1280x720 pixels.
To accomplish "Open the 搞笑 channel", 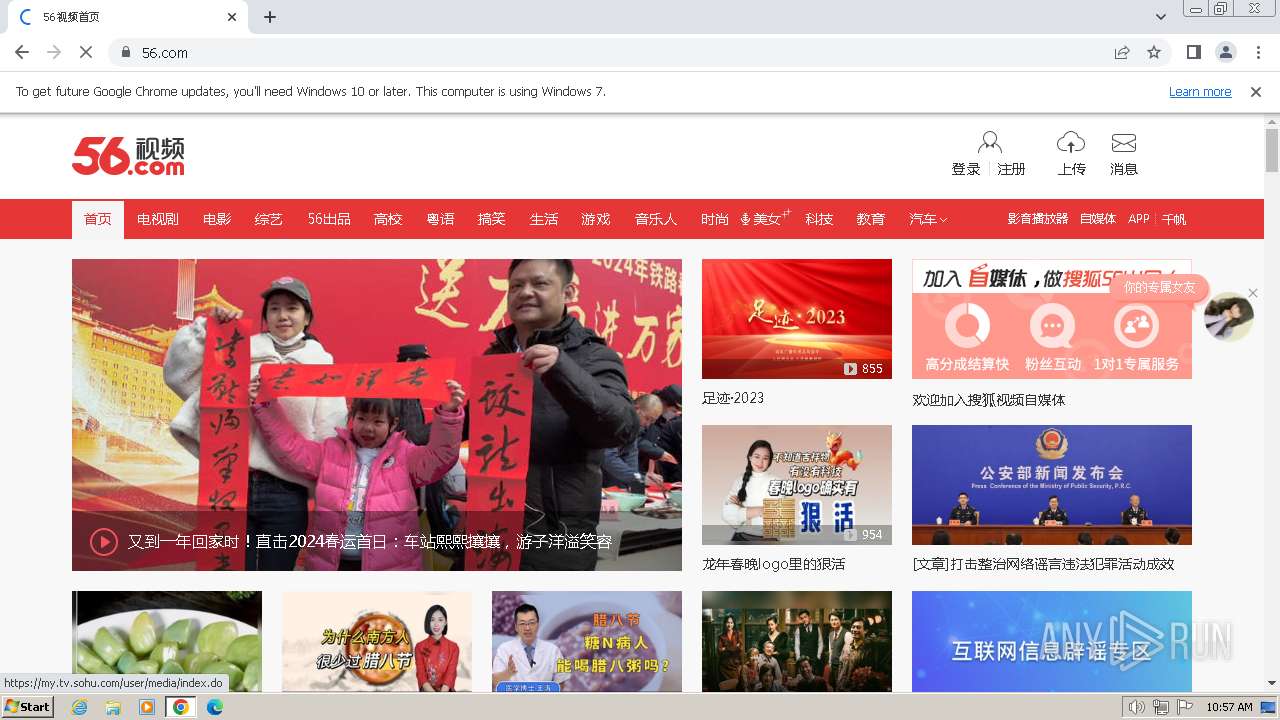I will coord(492,219).
